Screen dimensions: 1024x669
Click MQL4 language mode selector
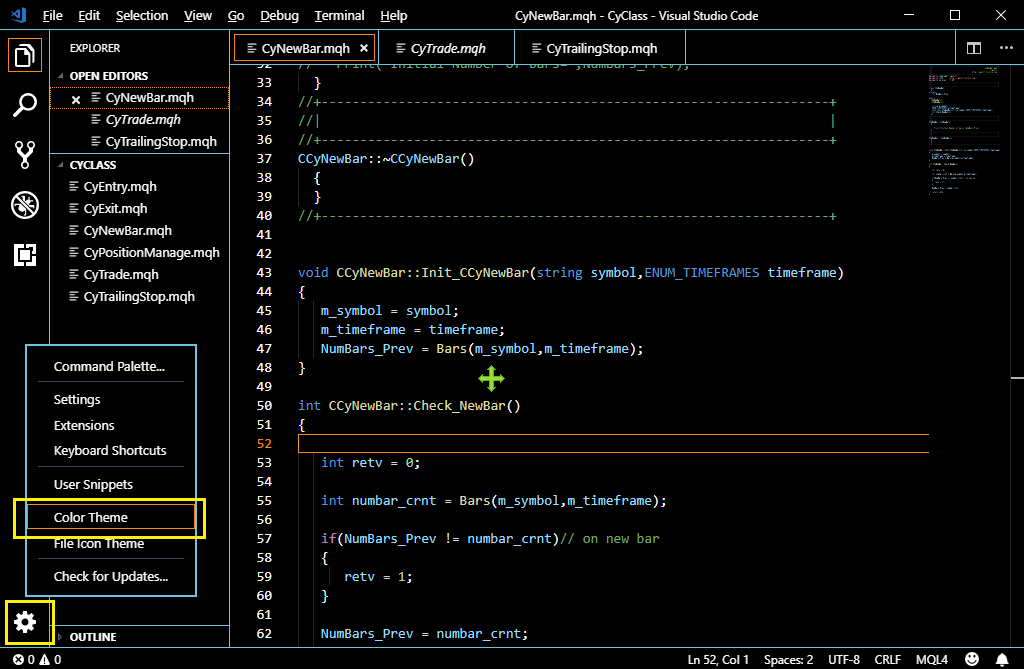(x=931, y=660)
